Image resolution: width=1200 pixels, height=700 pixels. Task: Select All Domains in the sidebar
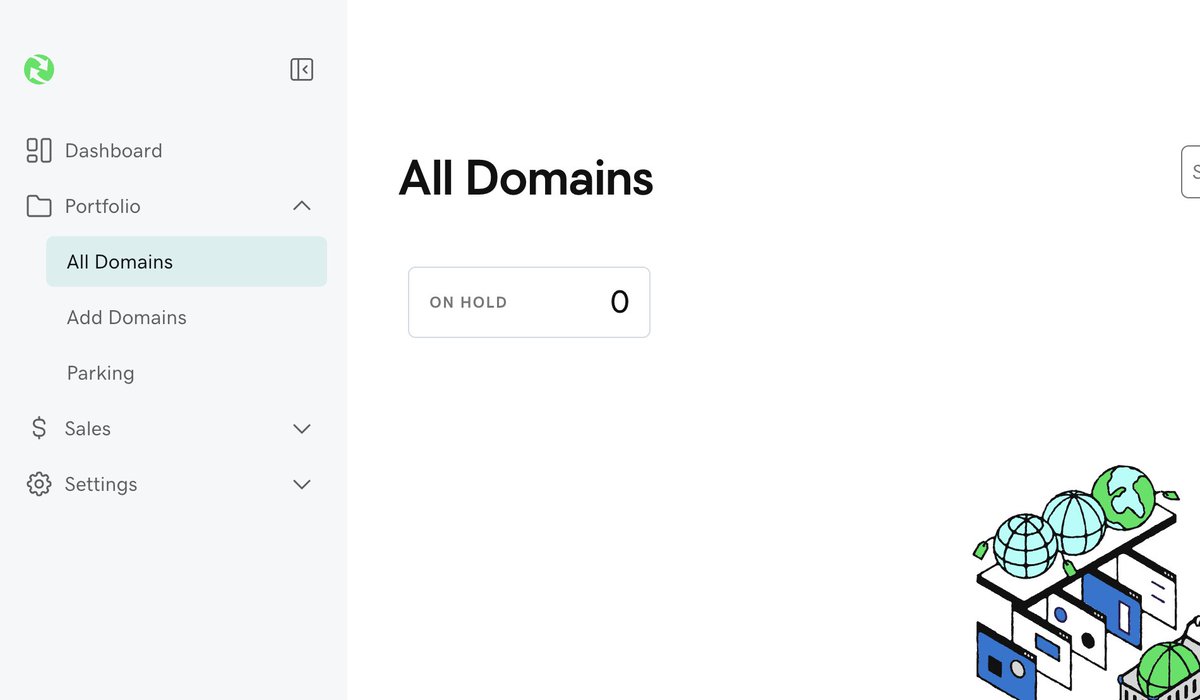coord(186,262)
